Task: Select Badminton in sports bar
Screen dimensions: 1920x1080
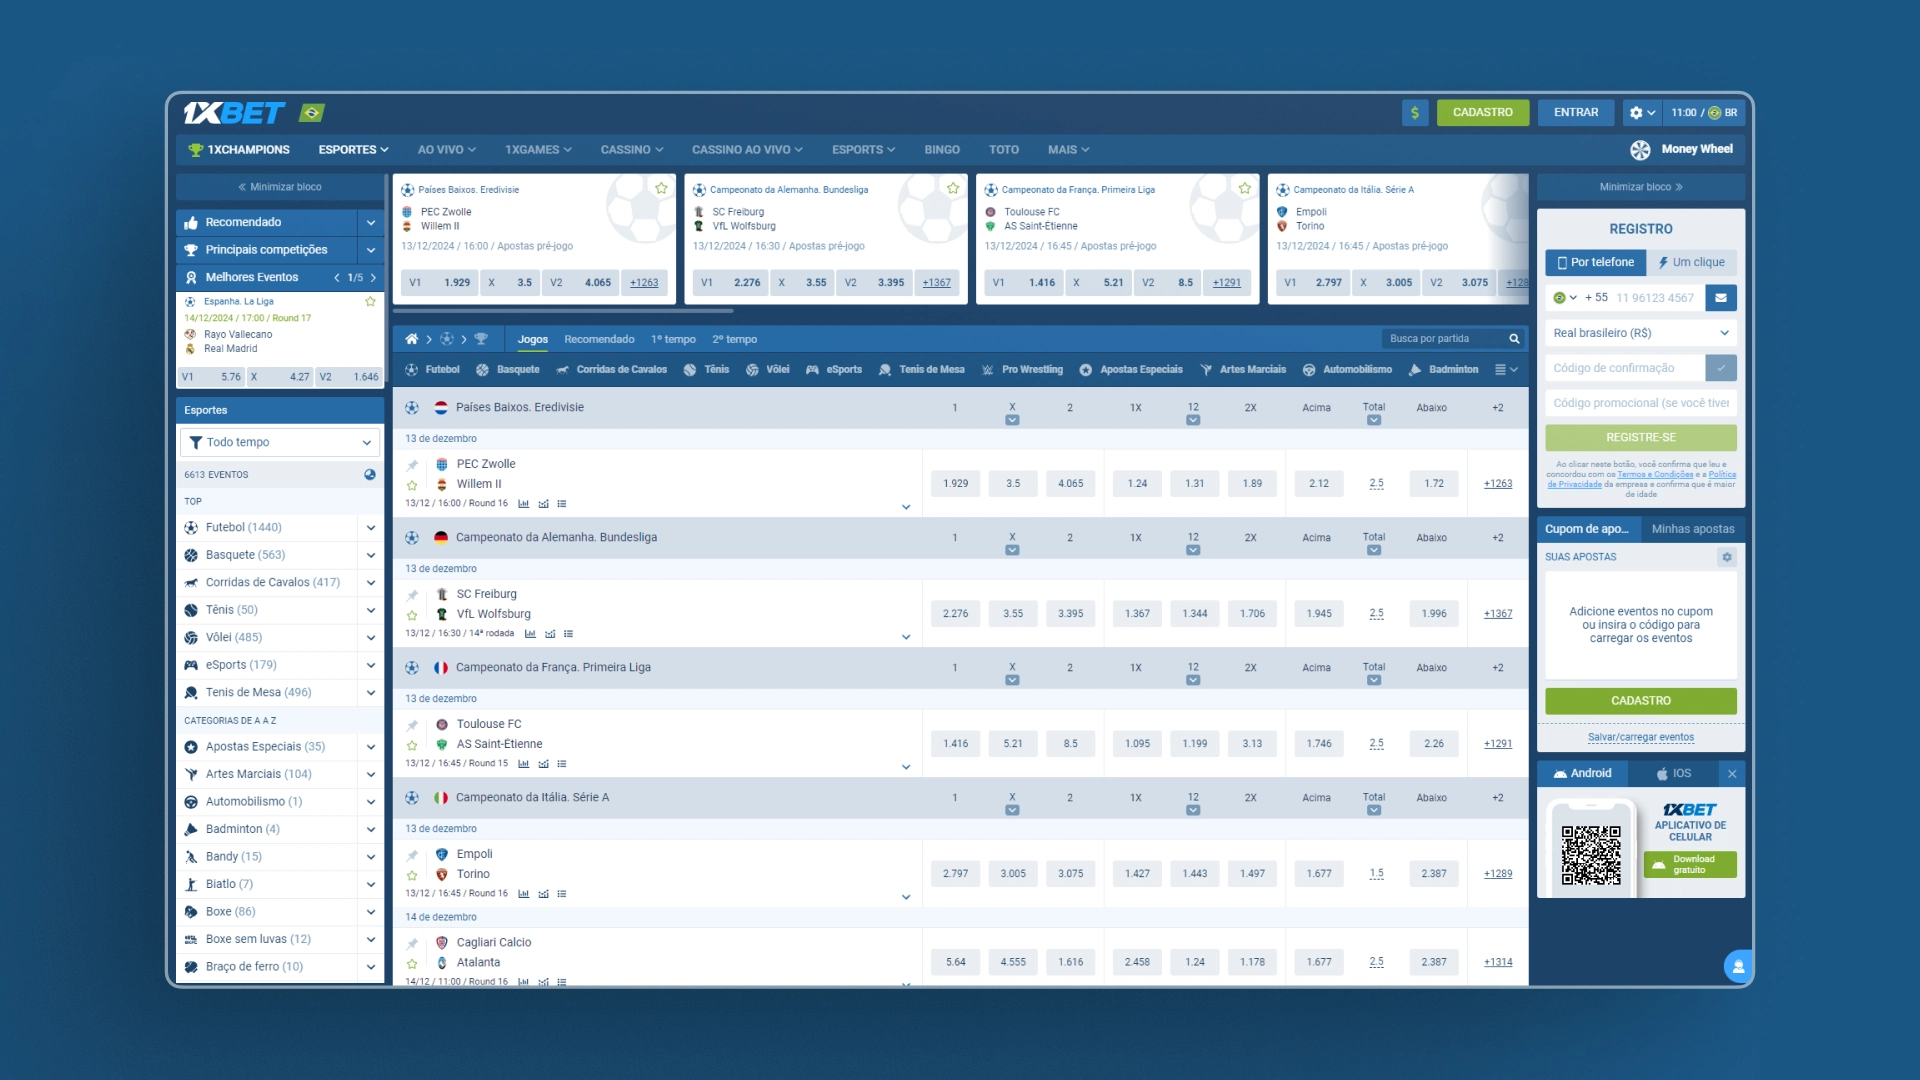Action: click(1444, 370)
